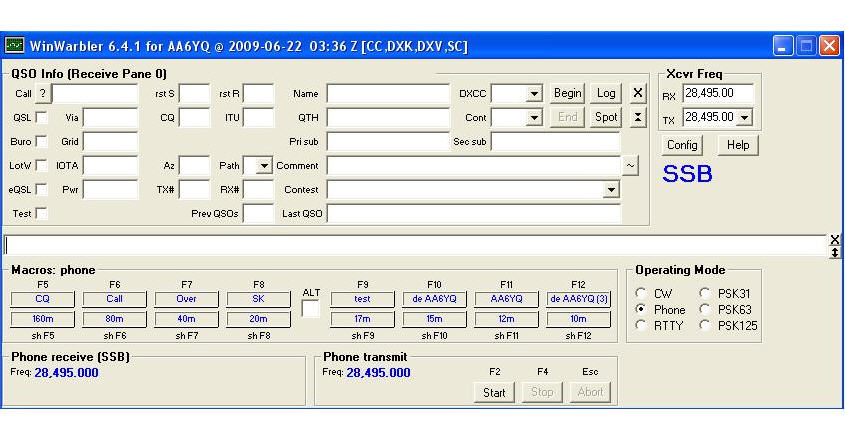Click the 40m band macro button
This screenshot has width=845, height=441.
tap(186, 319)
